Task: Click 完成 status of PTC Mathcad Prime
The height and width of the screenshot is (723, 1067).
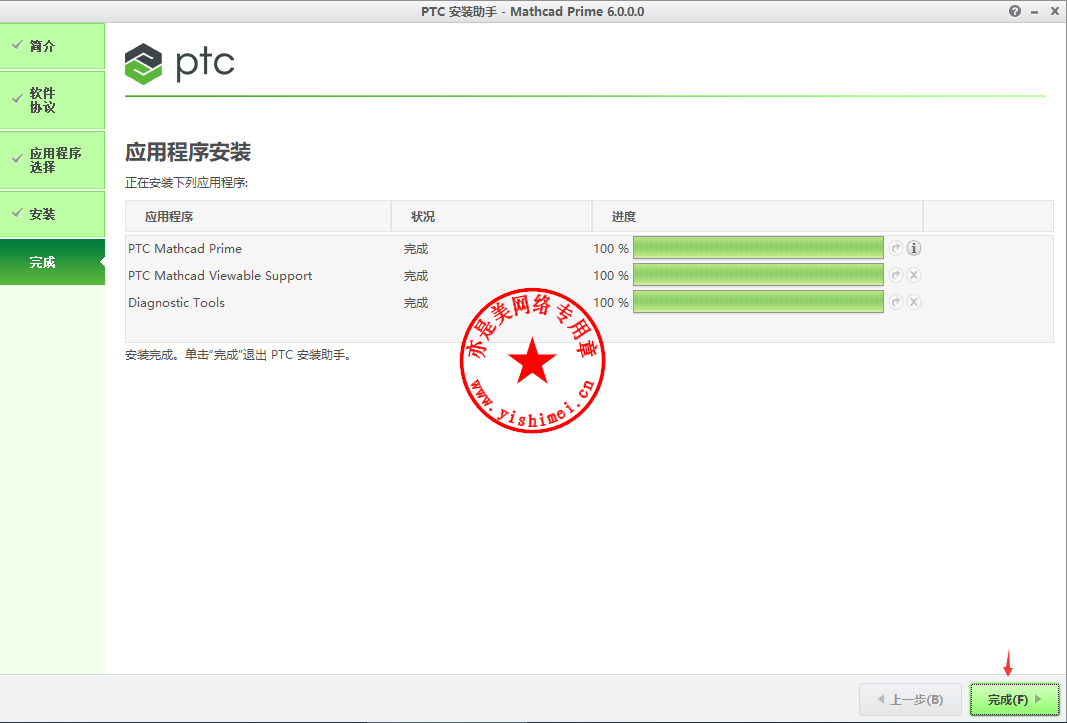Action: [x=416, y=248]
